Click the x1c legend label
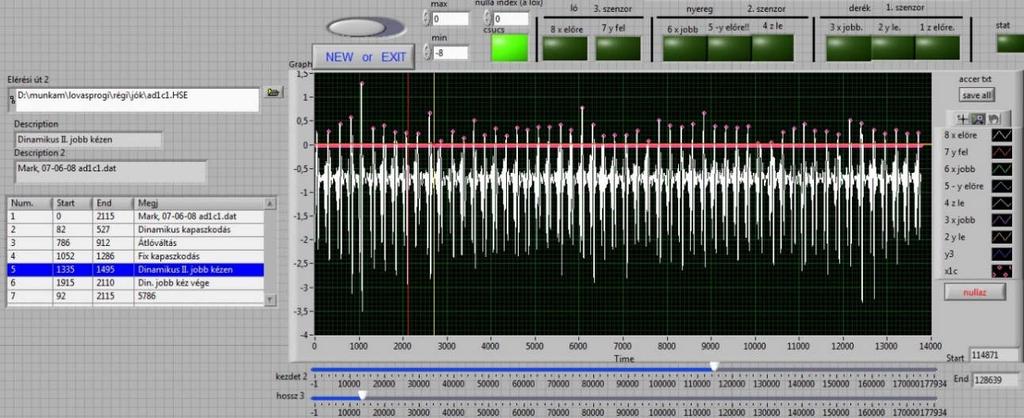The image size is (1024, 418). [952, 271]
